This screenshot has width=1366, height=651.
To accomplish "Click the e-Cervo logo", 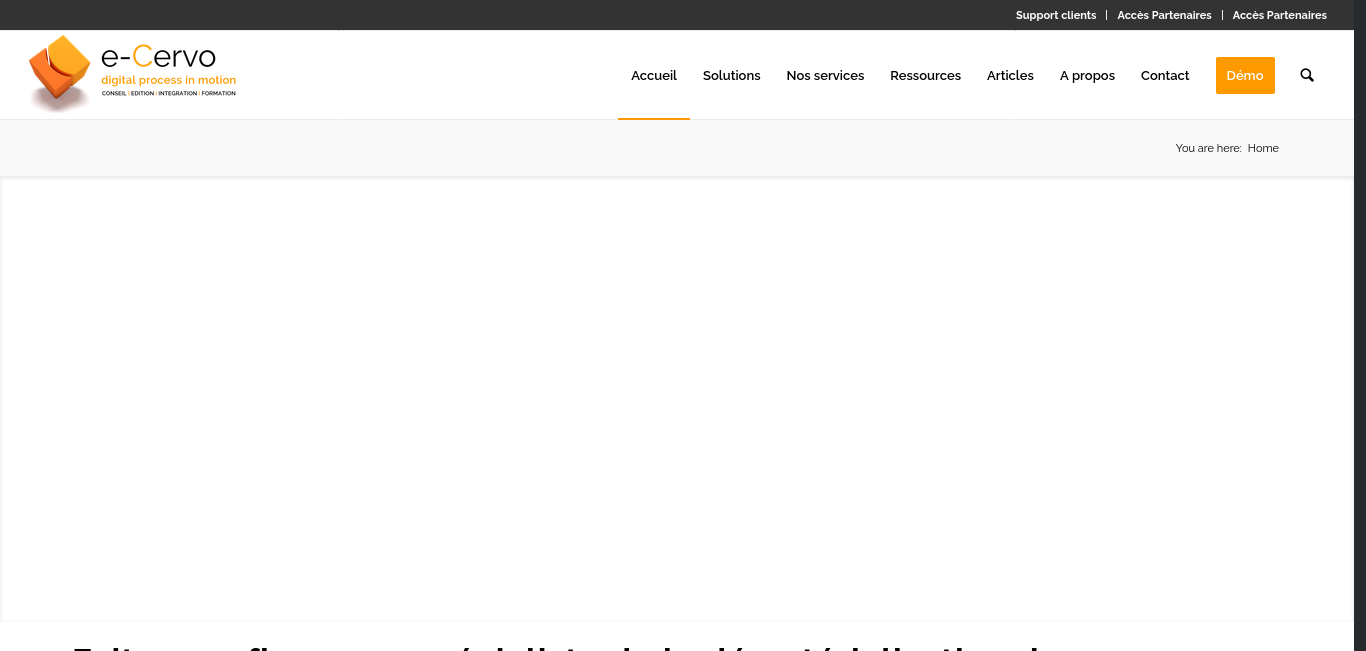I will (x=133, y=73).
